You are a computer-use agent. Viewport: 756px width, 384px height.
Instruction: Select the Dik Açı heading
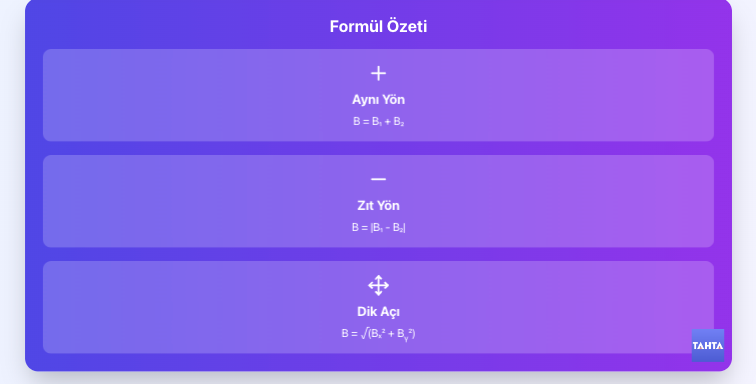click(378, 312)
